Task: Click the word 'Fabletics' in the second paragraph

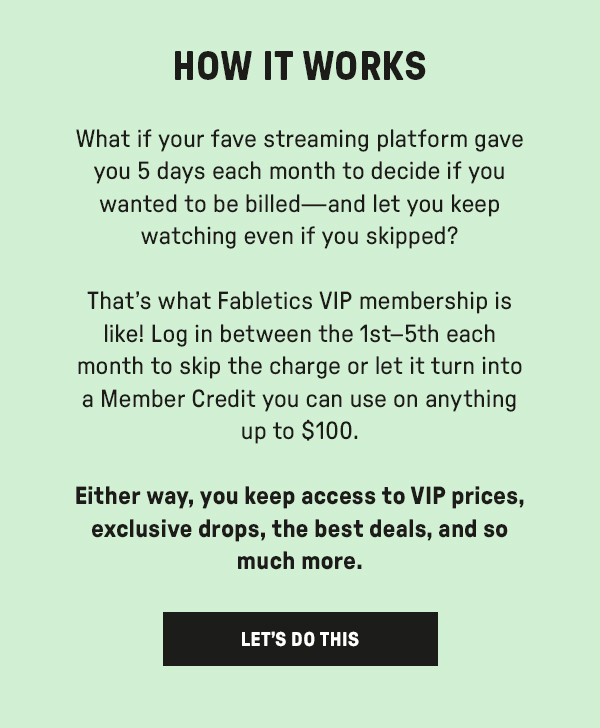Action: tap(265, 301)
